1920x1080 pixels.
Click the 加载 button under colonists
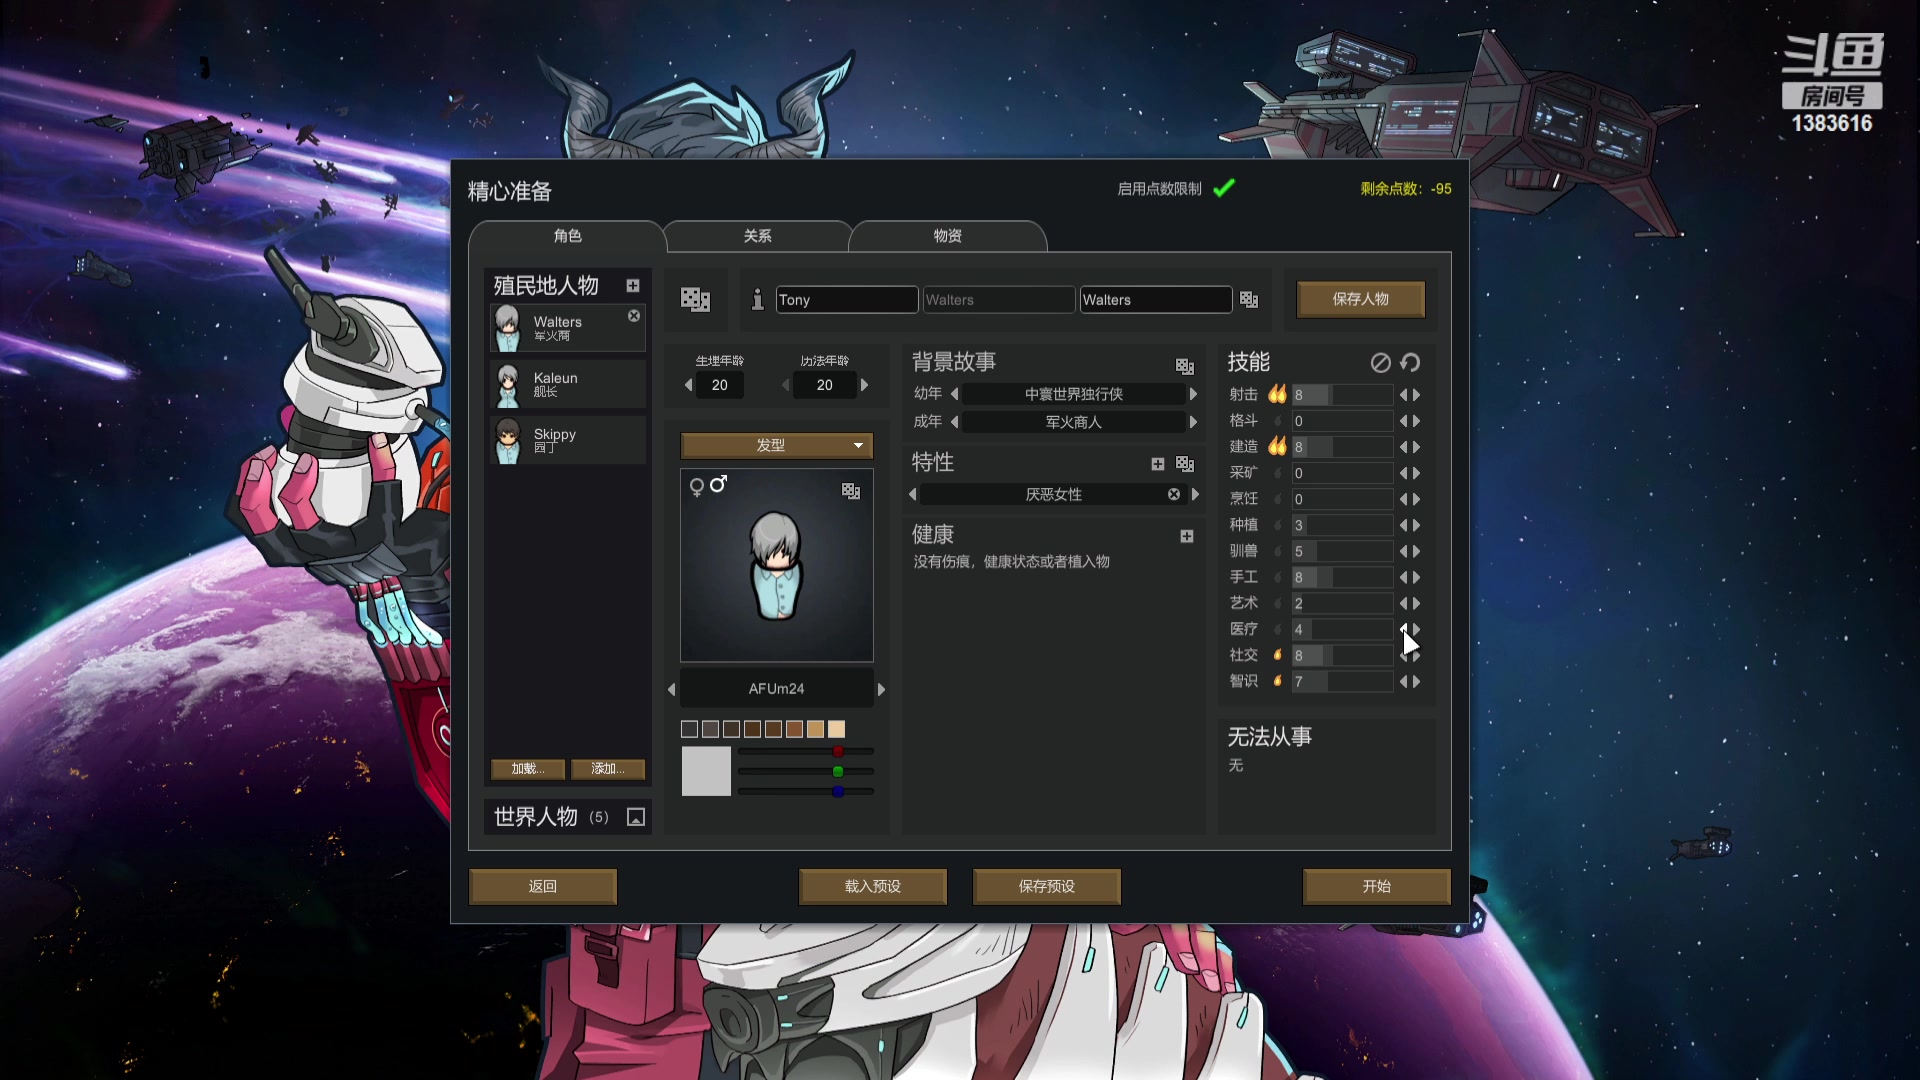coord(528,769)
